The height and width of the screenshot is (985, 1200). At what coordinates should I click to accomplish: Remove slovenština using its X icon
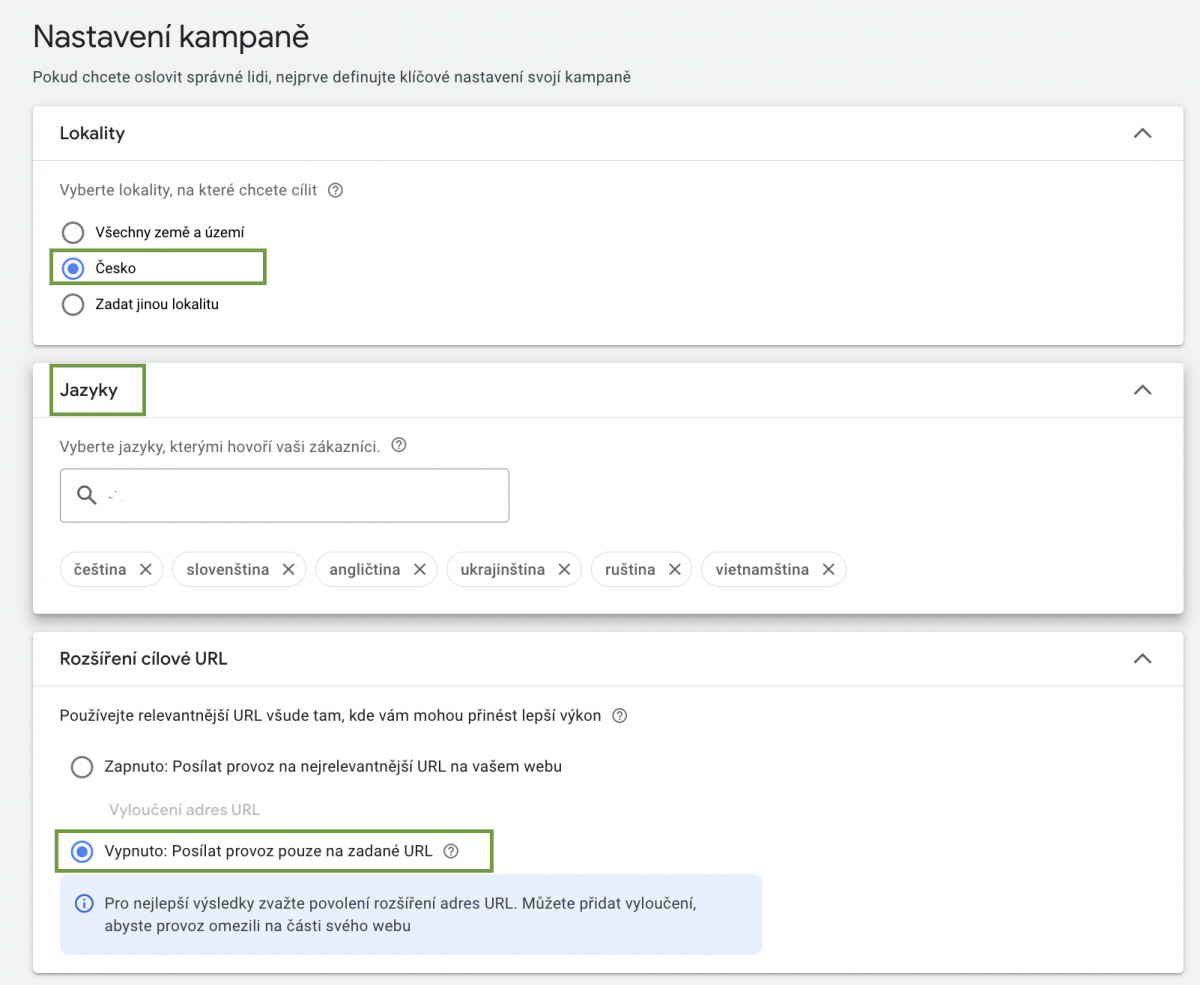click(x=288, y=569)
